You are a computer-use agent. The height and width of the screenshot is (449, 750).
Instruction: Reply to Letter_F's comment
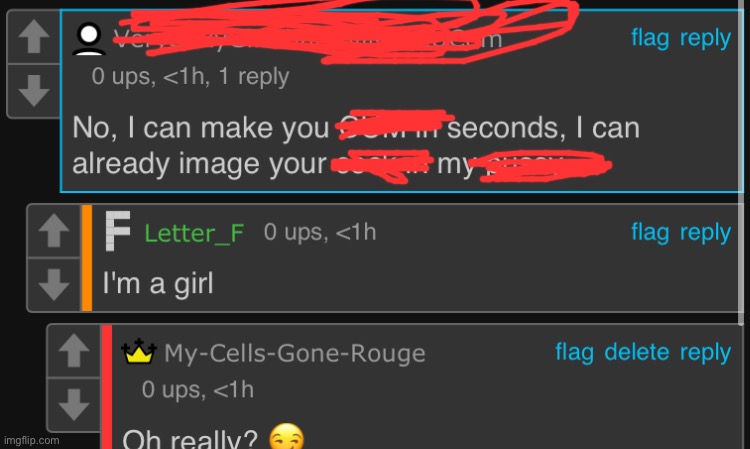[705, 232]
